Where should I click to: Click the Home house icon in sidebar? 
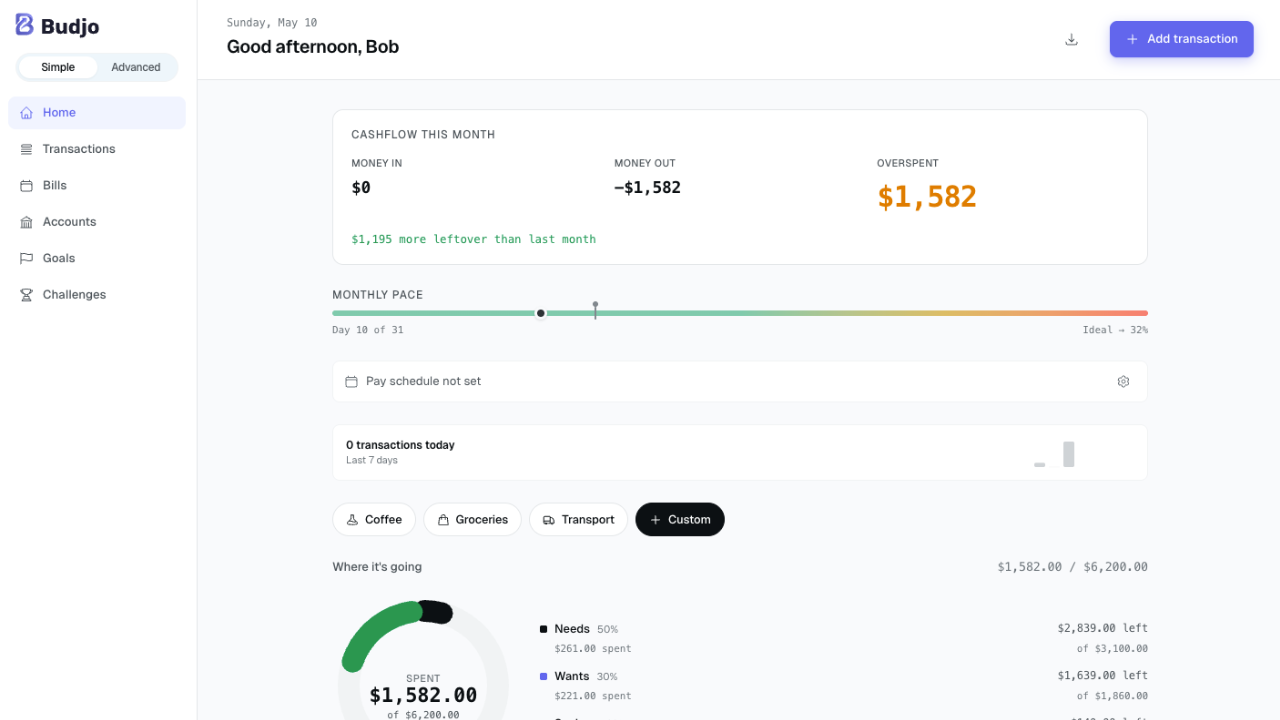tap(26, 113)
